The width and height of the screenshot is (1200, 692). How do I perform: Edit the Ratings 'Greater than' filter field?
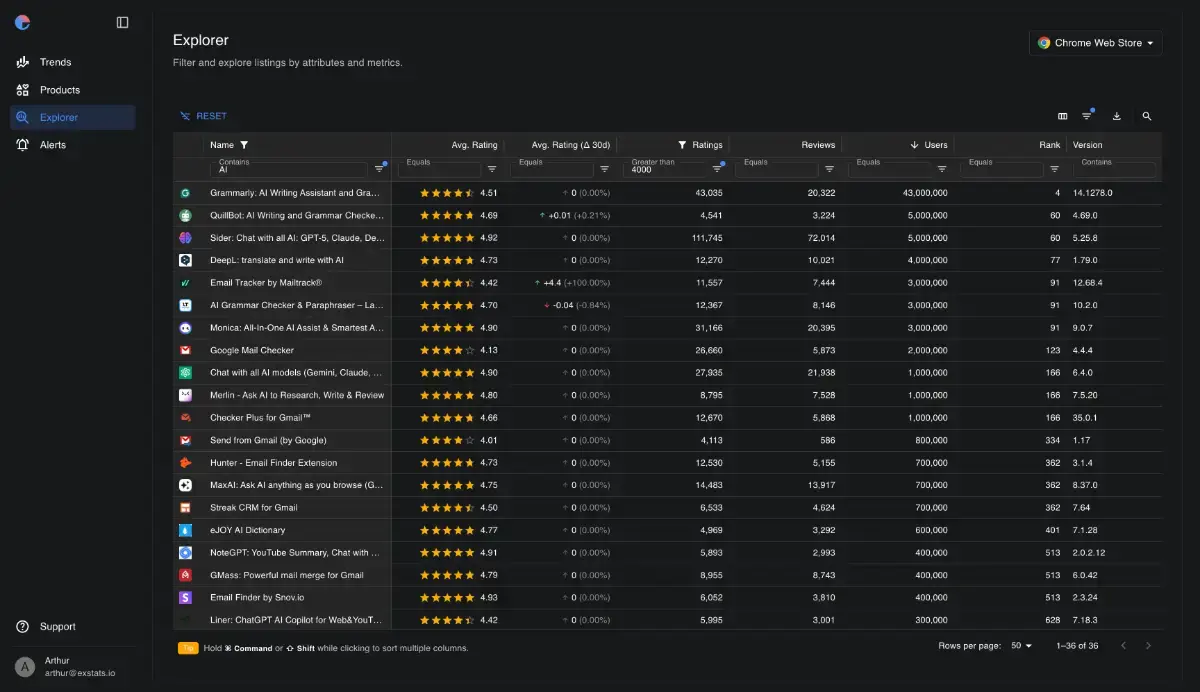pos(667,169)
